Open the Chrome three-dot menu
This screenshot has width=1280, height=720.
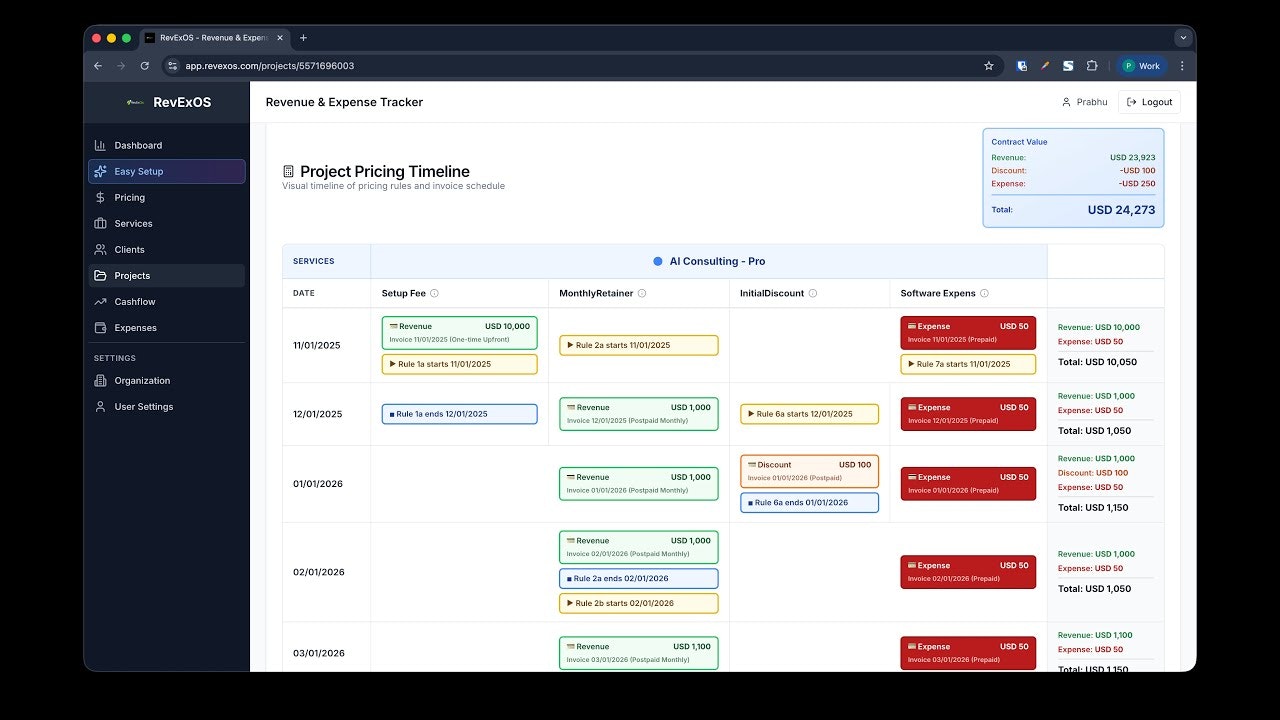[1182, 66]
